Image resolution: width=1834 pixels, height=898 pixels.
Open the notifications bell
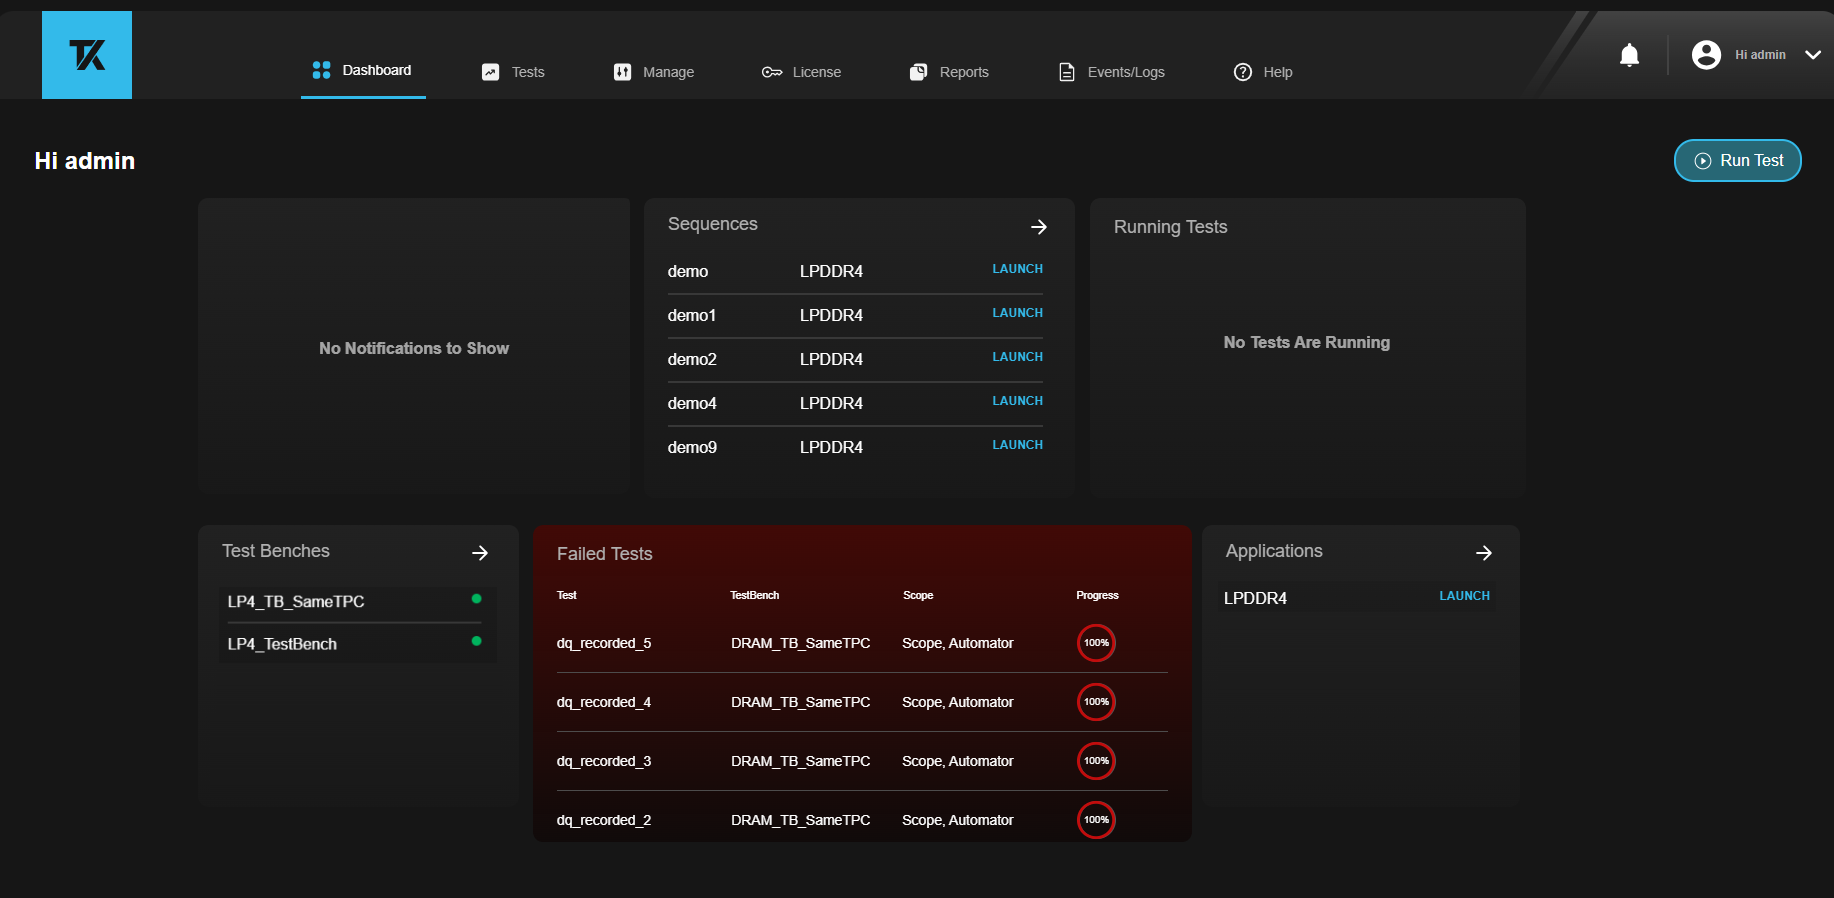point(1629,55)
